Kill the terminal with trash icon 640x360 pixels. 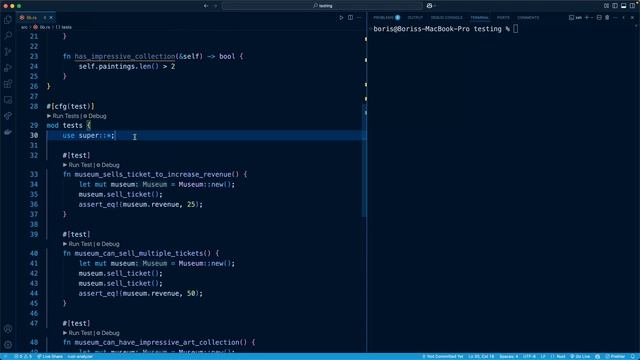tap(607, 18)
